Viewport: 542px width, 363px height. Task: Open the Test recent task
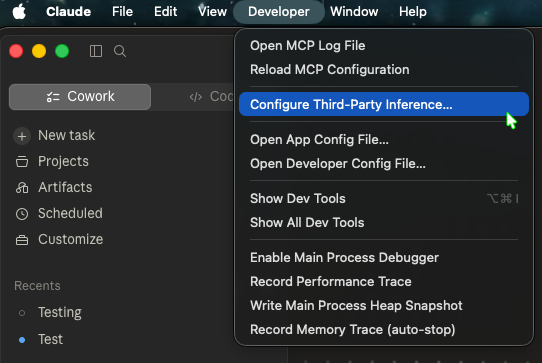(x=50, y=339)
